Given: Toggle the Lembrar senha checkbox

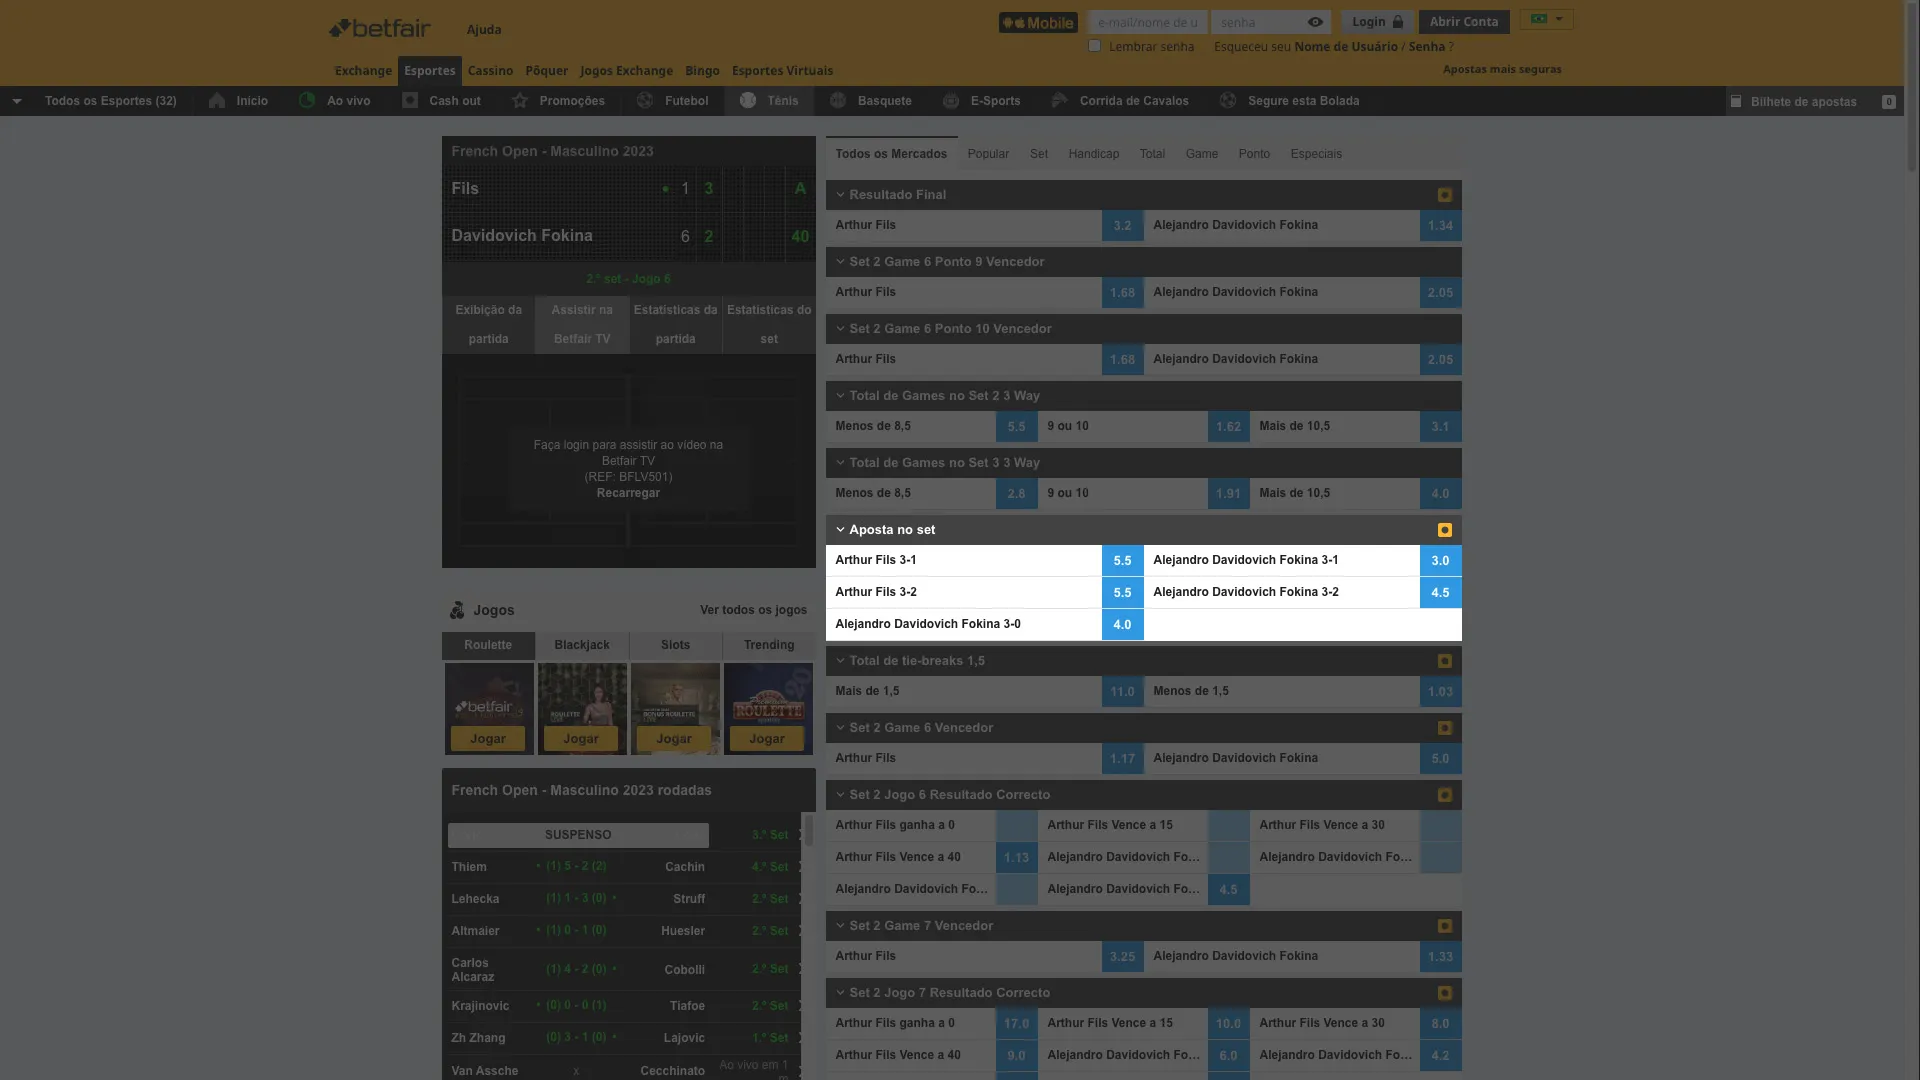Looking at the screenshot, I should coord(1095,46).
